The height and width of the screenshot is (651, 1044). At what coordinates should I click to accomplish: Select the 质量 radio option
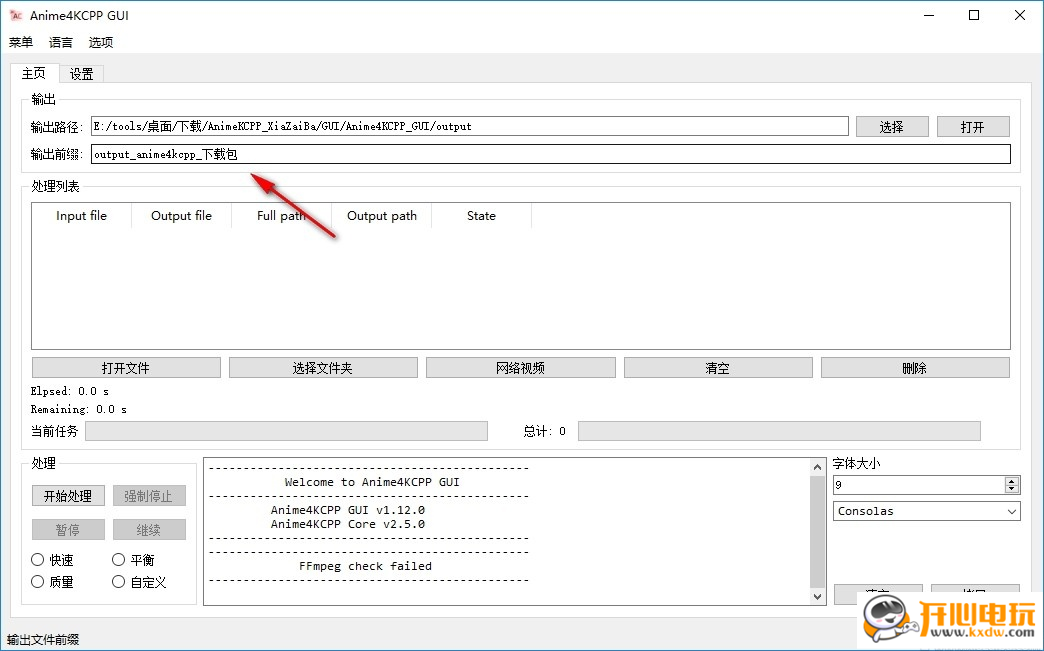point(52,582)
